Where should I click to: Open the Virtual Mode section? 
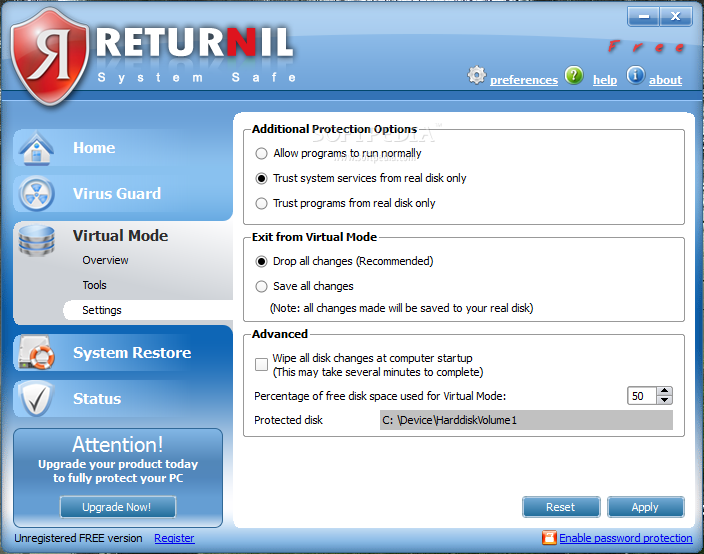pos(120,236)
